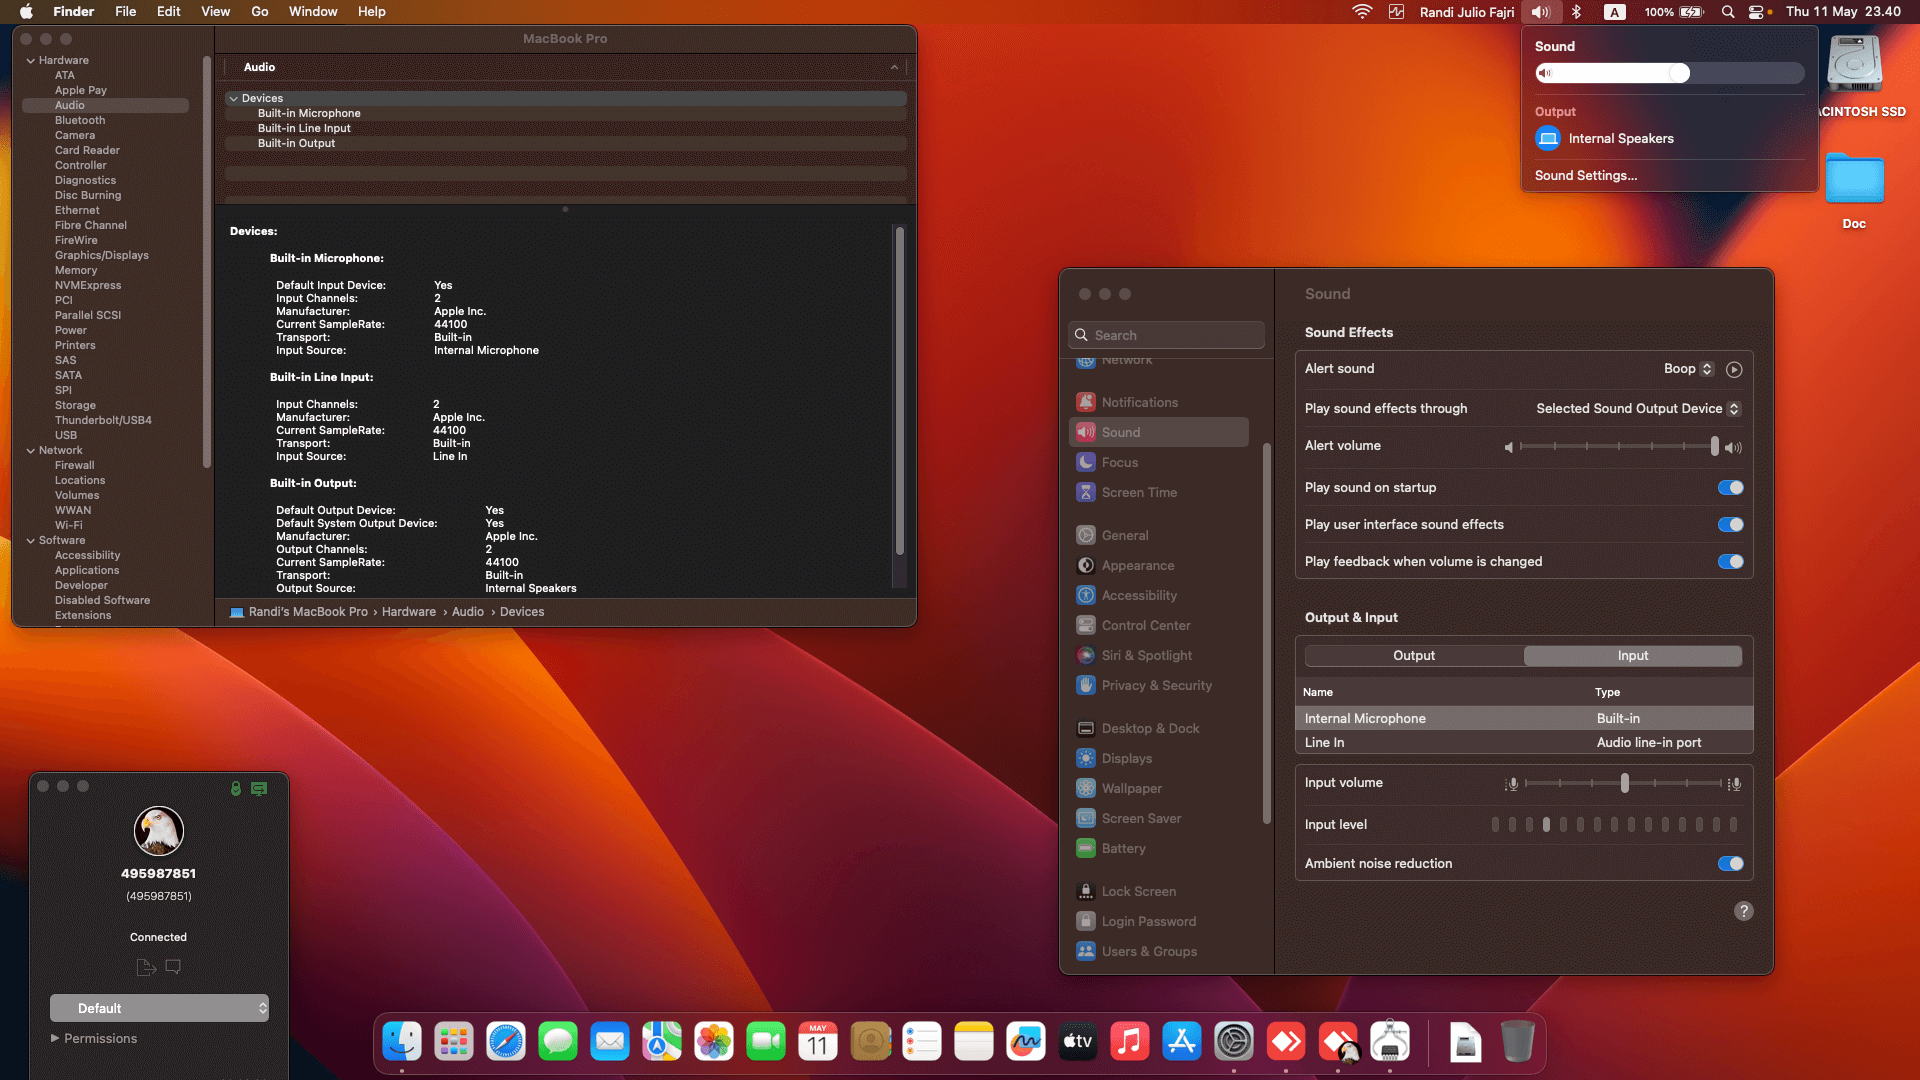Click chat icon in AnyDesk session window
Viewport: 1920px width, 1080px height.
point(173,967)
